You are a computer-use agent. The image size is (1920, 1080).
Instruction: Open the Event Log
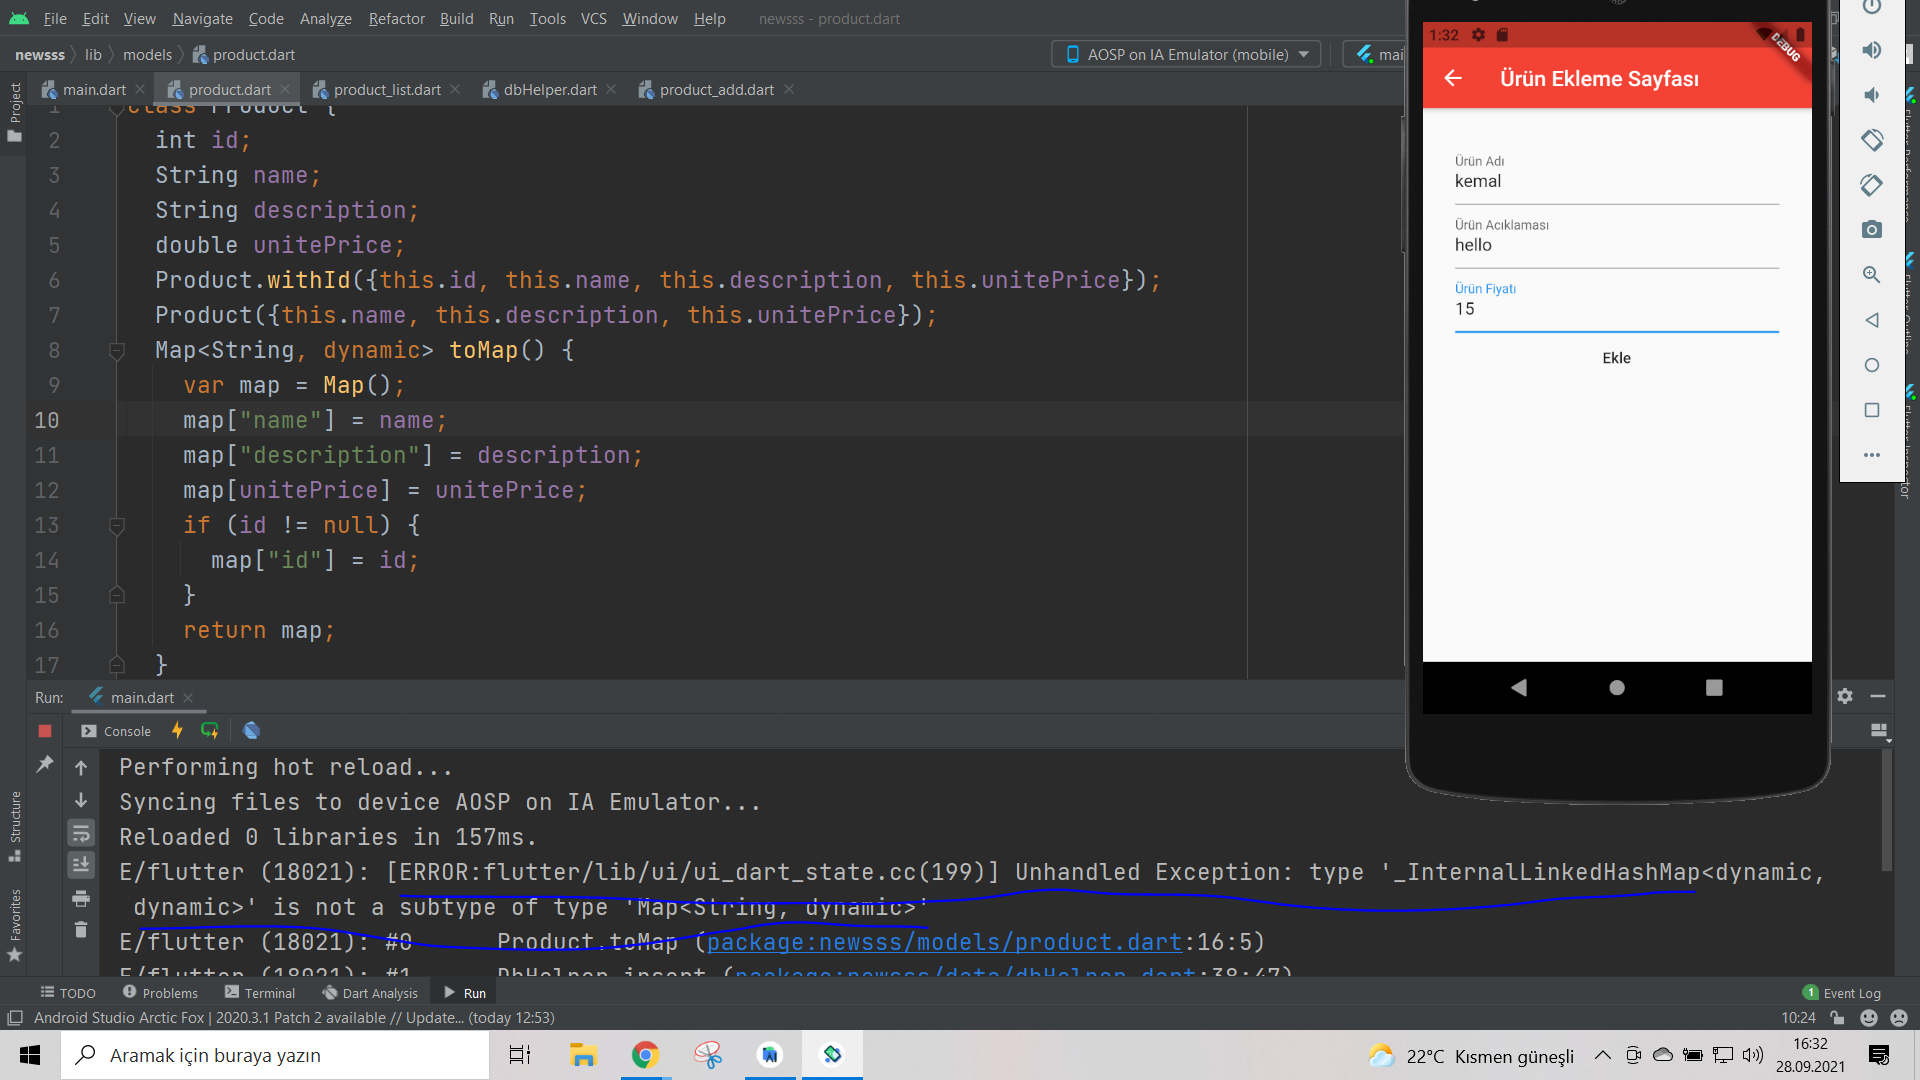point(1841,992)
